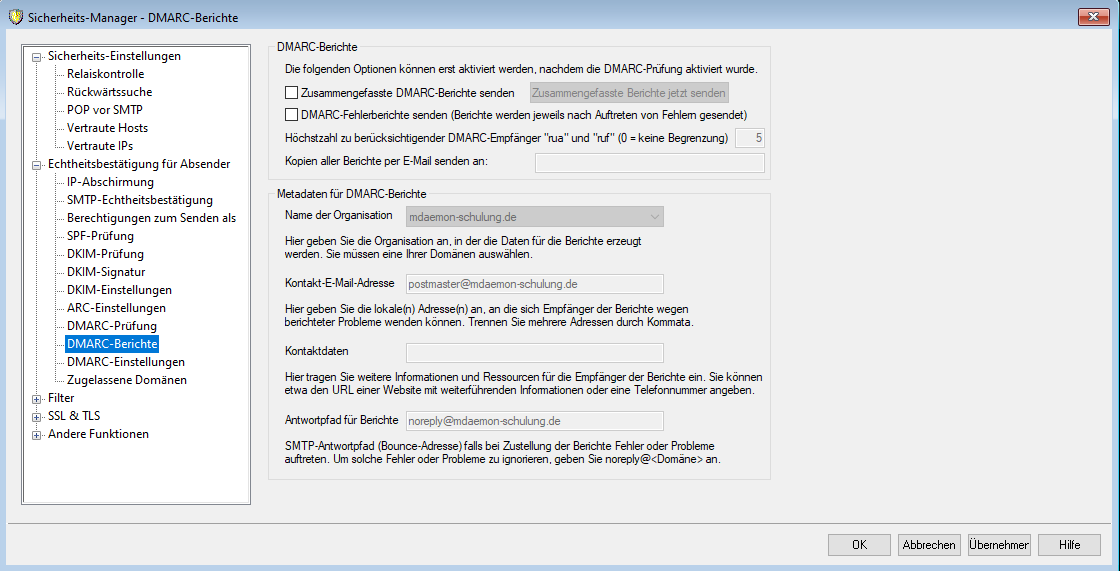Close the Sicherheits-Manager dialog window
Image resolution: width=1120 pixels, height=571 pixels.
click(x=1092, y=16)
